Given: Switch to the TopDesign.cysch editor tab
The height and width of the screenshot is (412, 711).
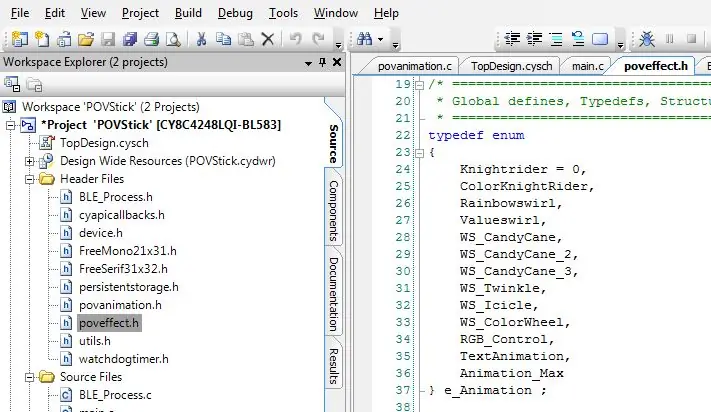Looking at the screenshot, I should click(511, 66).
